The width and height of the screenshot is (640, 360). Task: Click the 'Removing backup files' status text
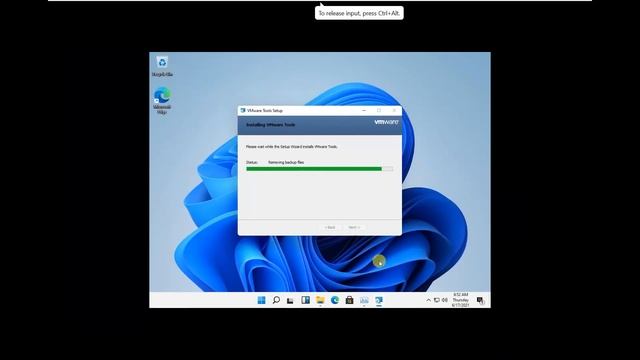tap(286, 162)
